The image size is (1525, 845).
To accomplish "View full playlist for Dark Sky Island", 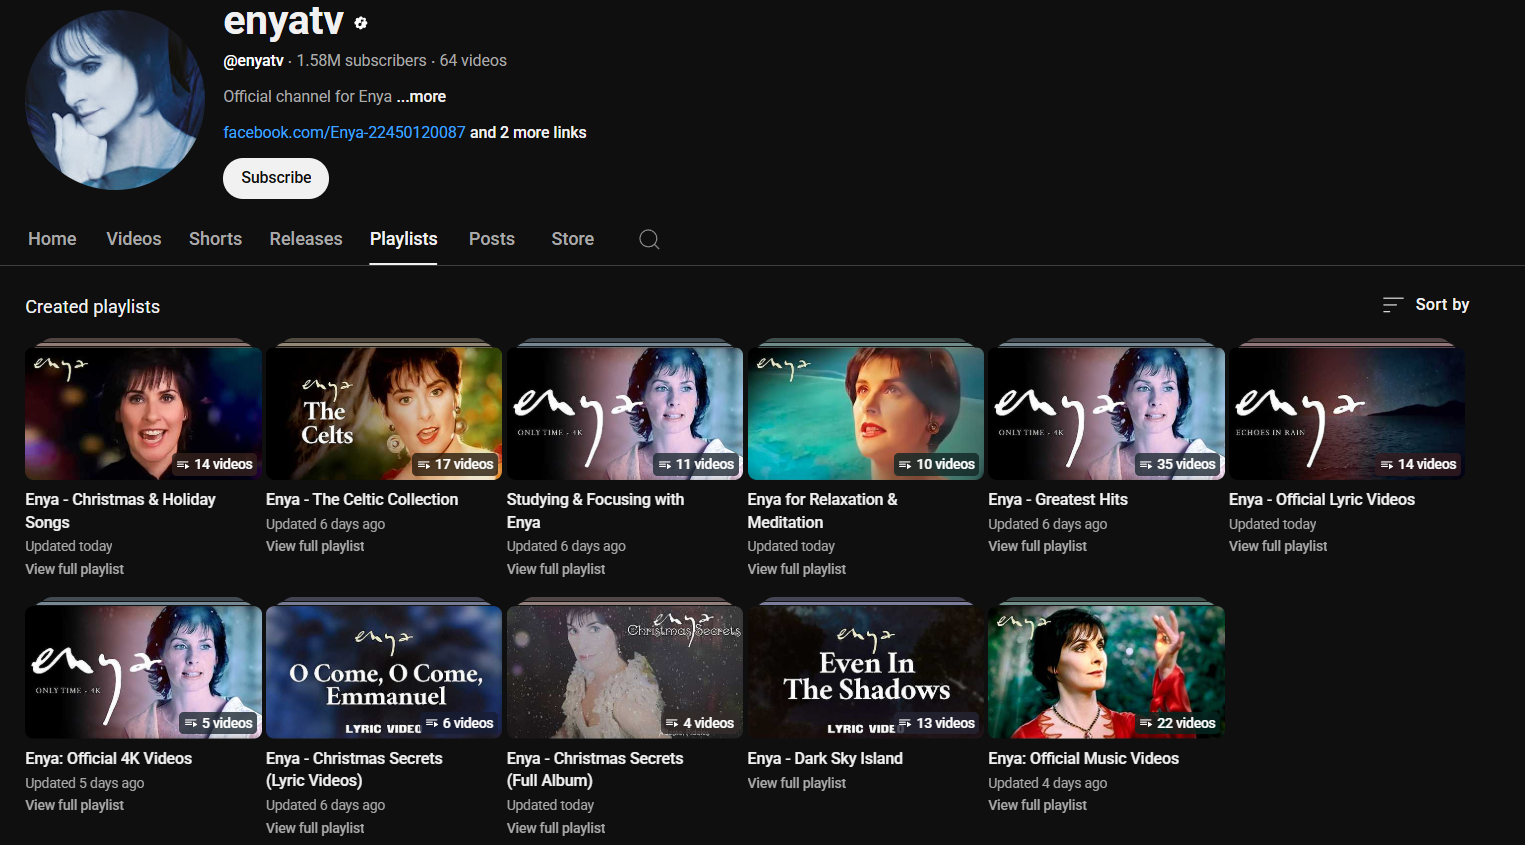I will click(x=797, y=783).
